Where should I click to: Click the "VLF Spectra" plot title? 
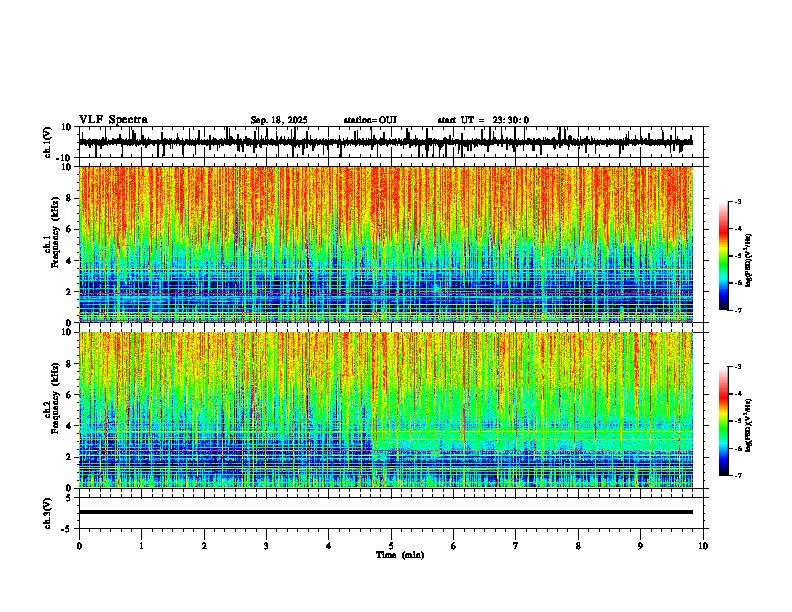coord(113,120)
